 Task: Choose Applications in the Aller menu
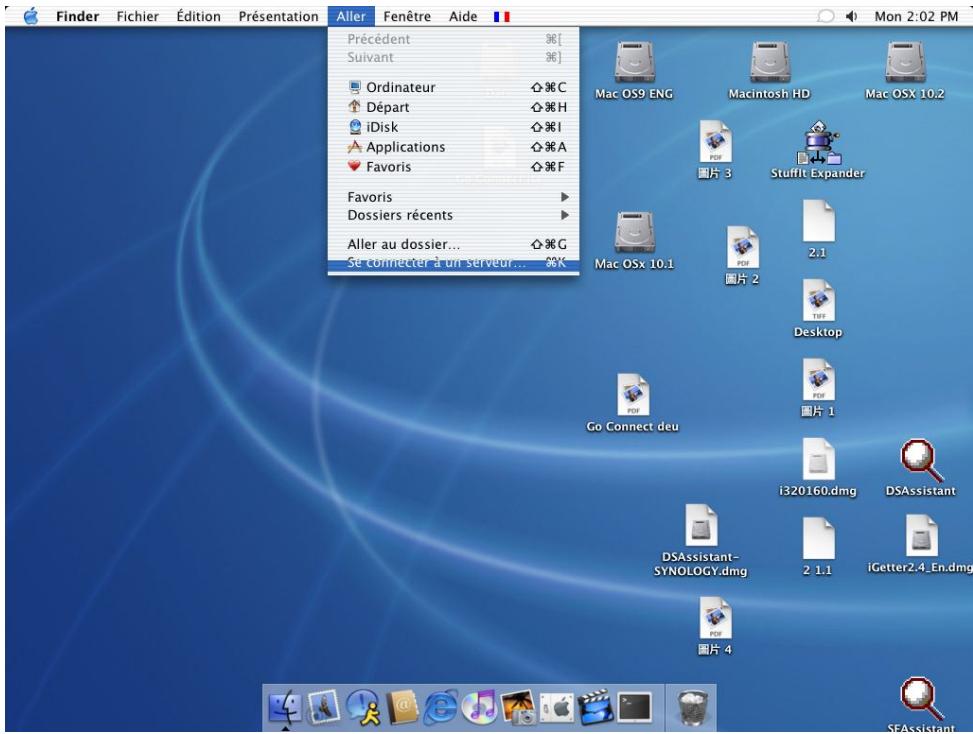[454, 147]
